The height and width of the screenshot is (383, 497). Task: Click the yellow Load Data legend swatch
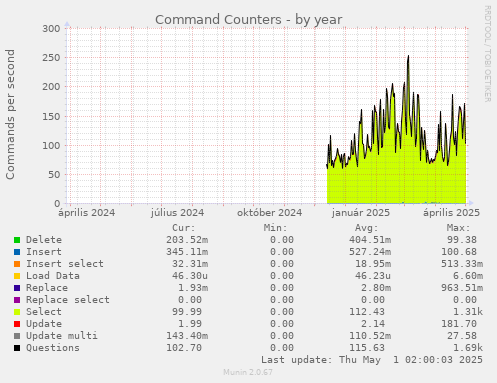[x=17, y=276]
